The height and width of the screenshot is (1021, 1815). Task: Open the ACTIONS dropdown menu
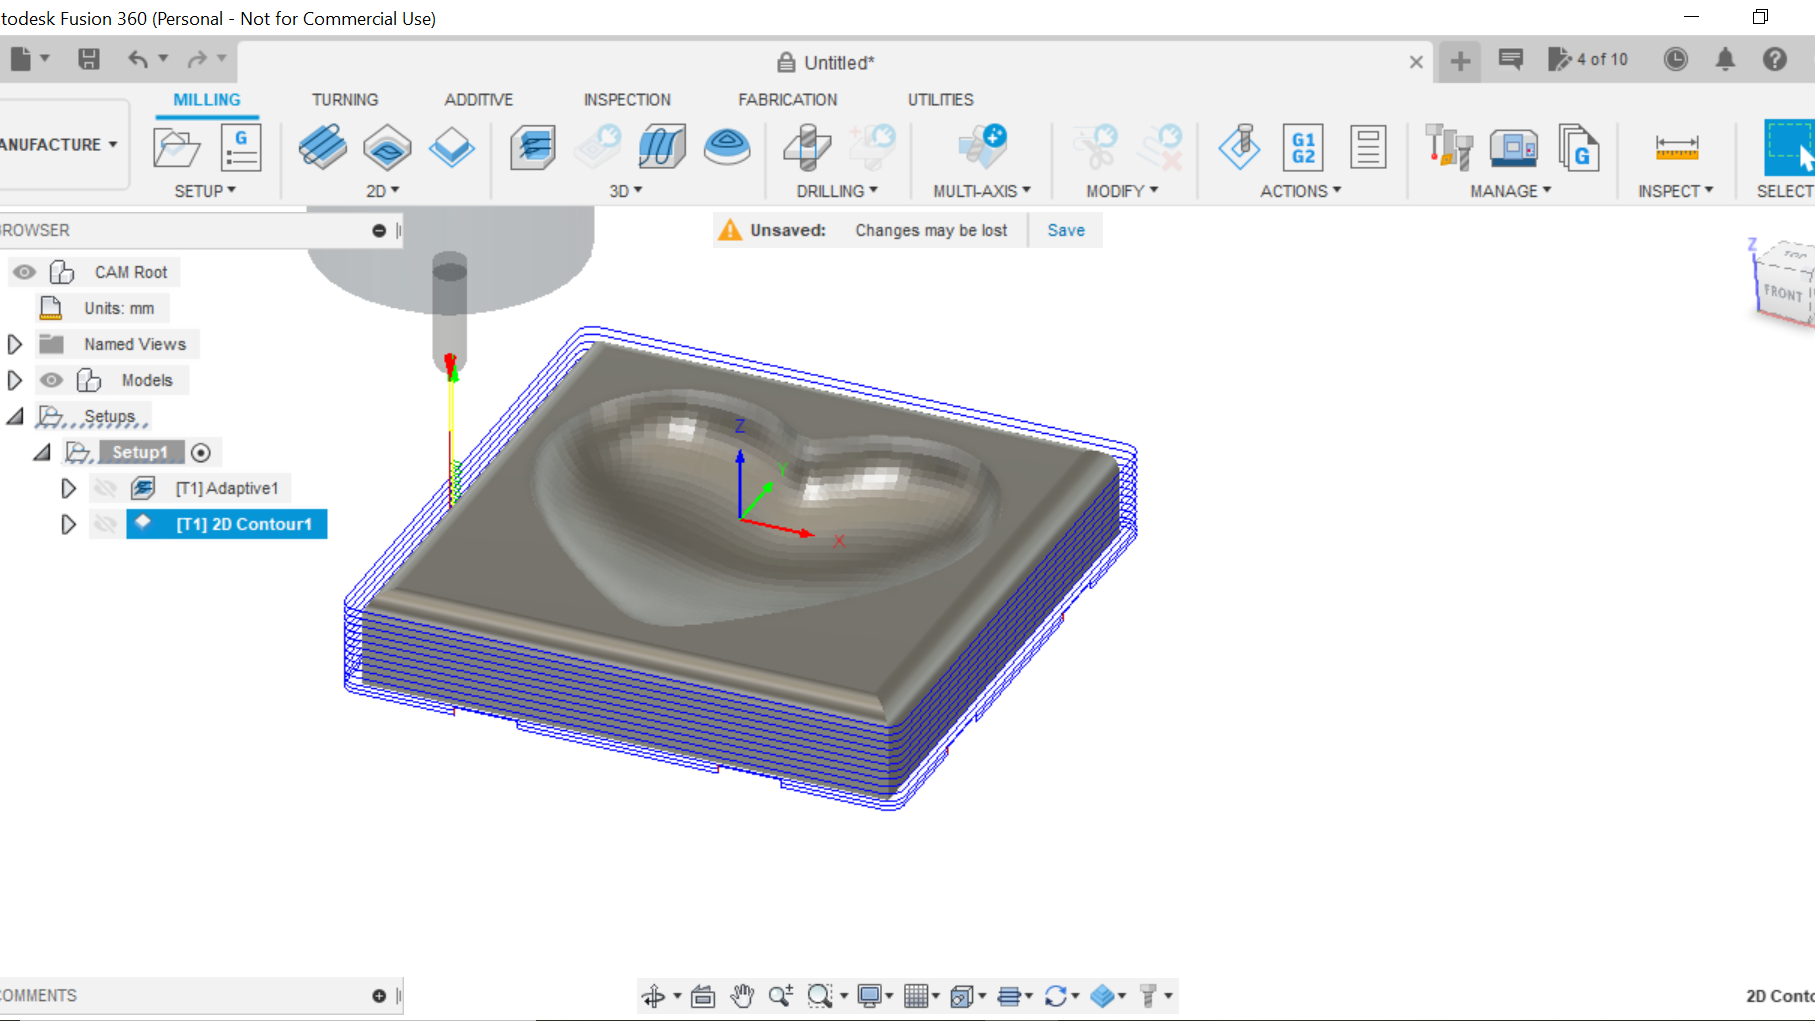coord(1301,191)
